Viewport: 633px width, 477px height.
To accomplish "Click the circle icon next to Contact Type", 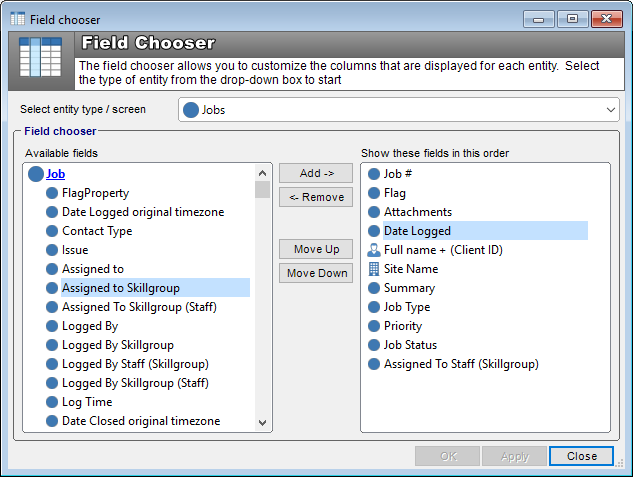I will (x=52, y=231).
